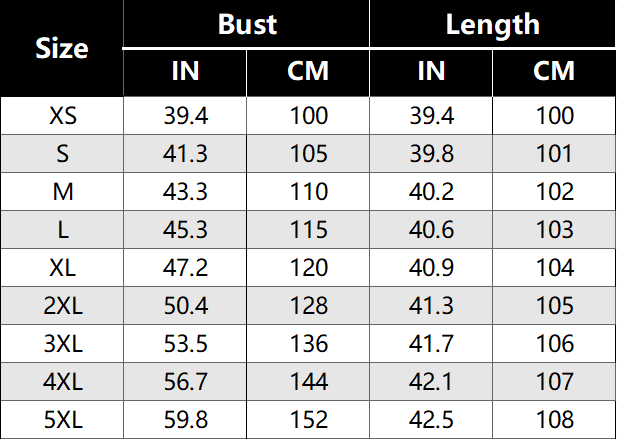Click the IN subheader under Bust
The height and width of the screenshot is (440, 617).
pos(185,71)
